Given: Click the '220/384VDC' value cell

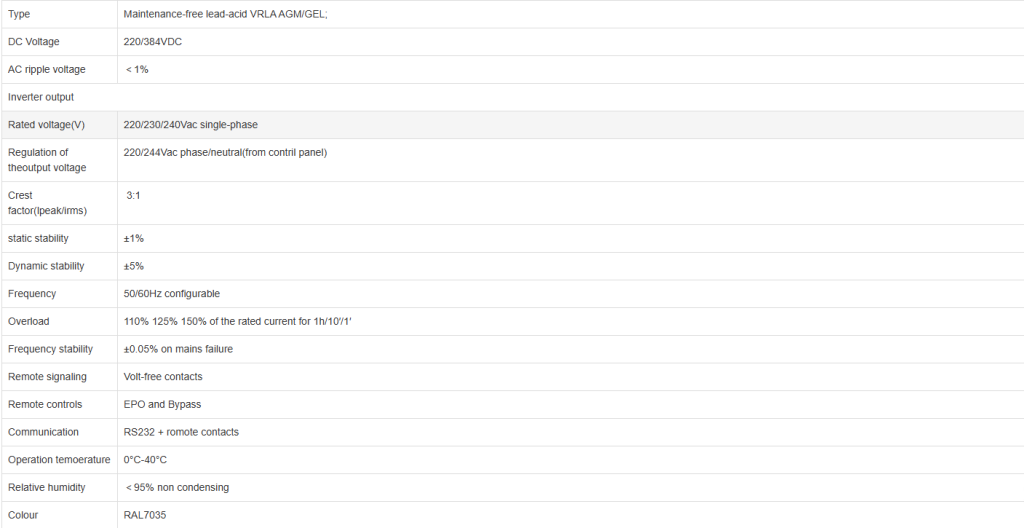Looking at the screenshot, I should [152, 42].
